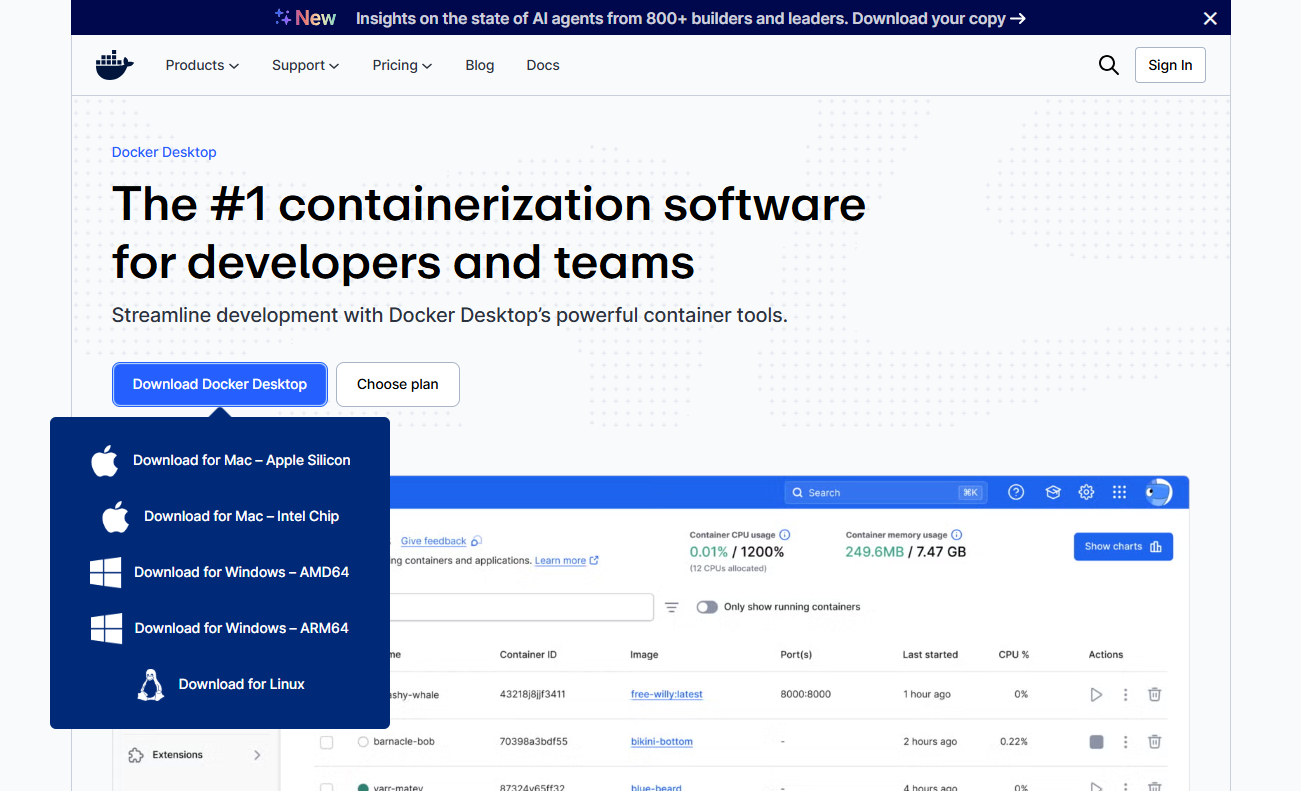
Task: Click the three-dot menu in the 1 hour ago row
Action: pos(1126,694)
